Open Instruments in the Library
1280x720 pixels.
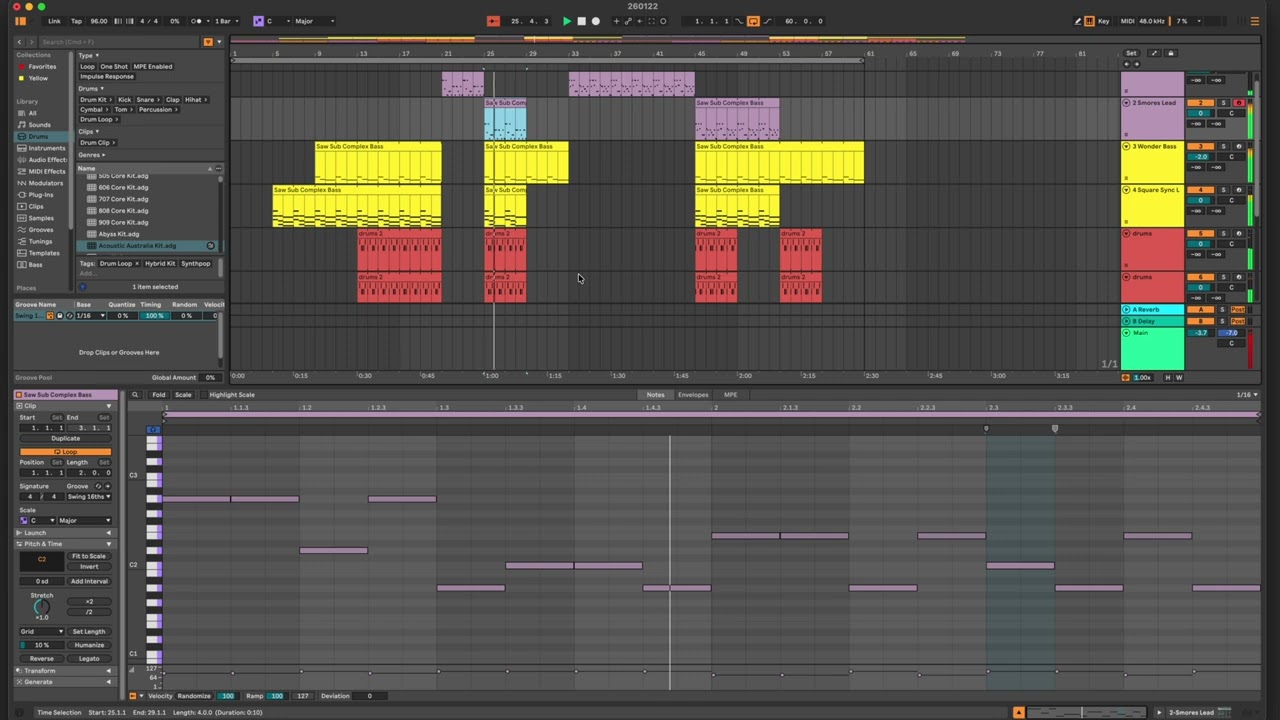[47, 148]
